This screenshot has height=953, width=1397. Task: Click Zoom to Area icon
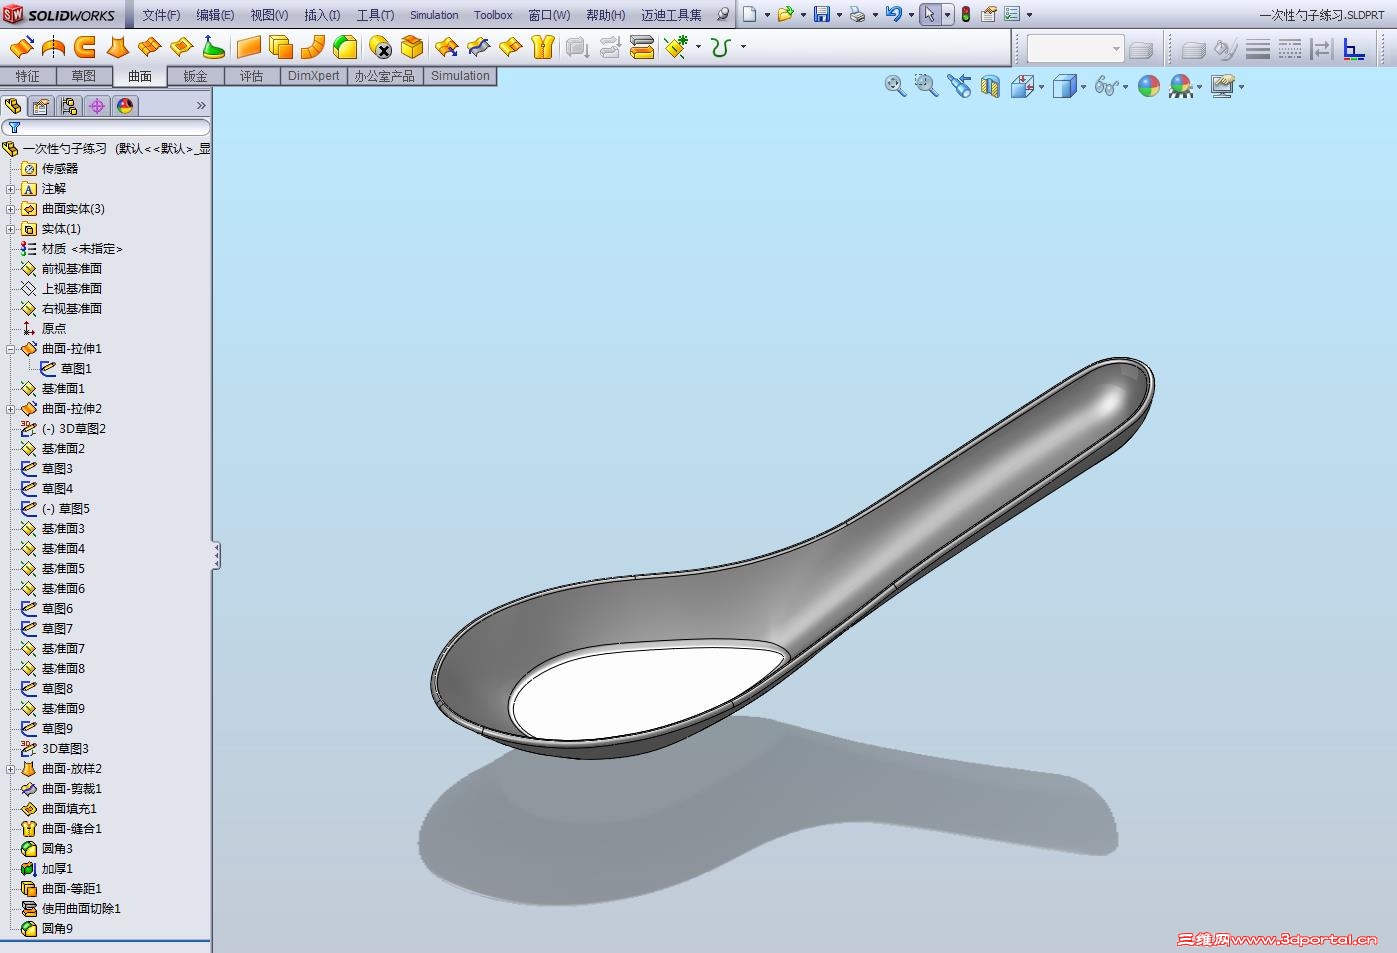tap(927, 87)
